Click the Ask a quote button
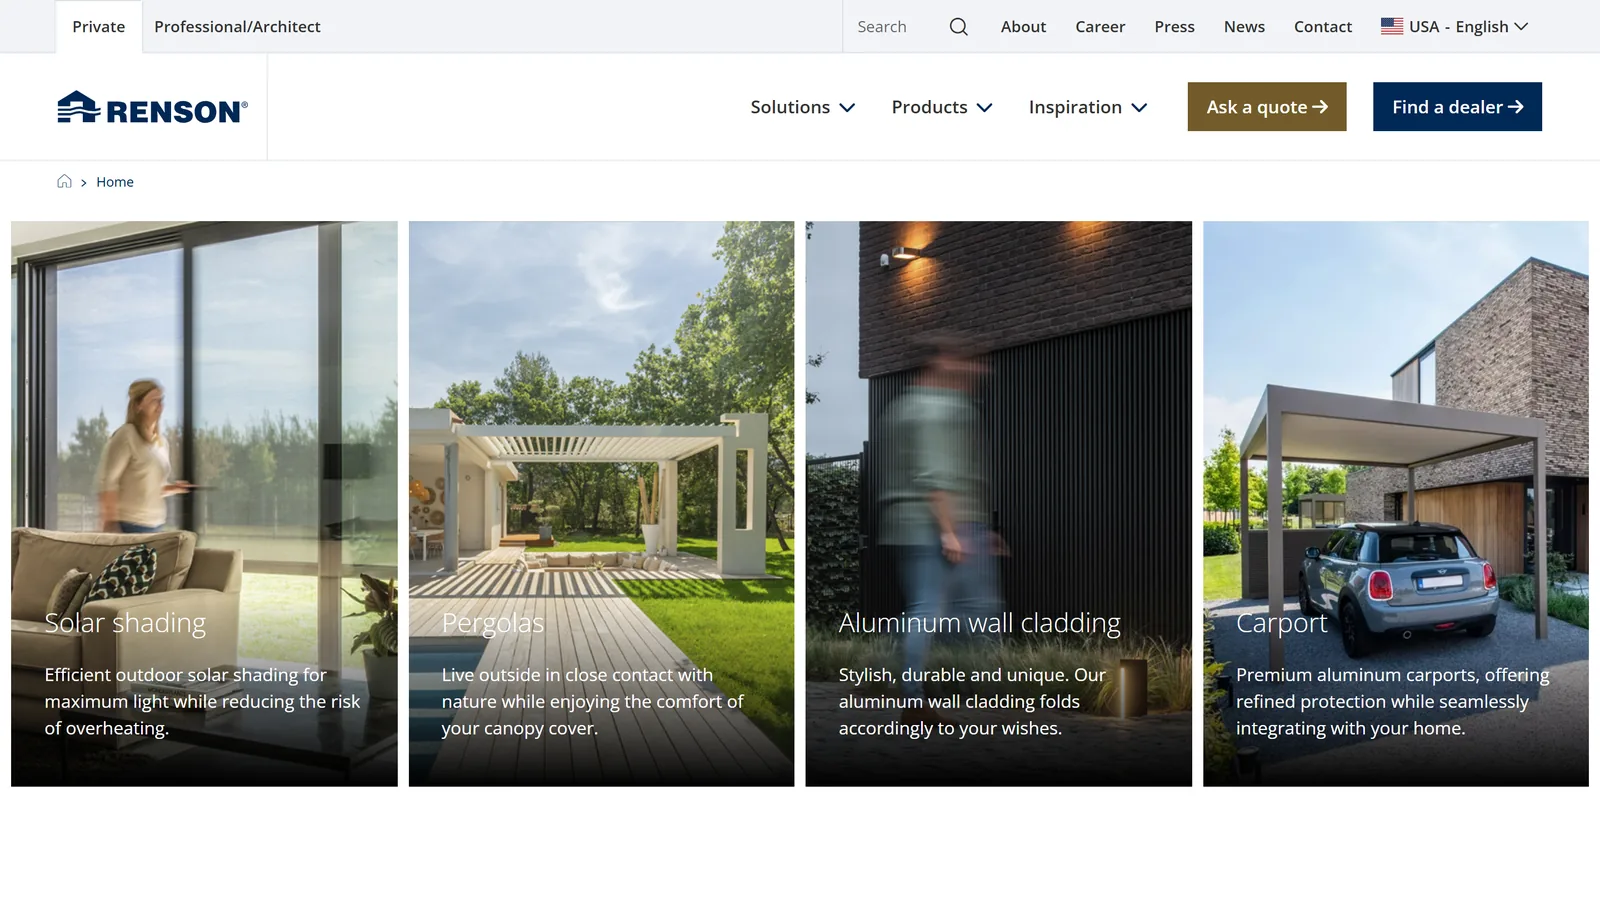Image resolution: width=1600 pixels, height=900 pixels. click(1267, 107)
